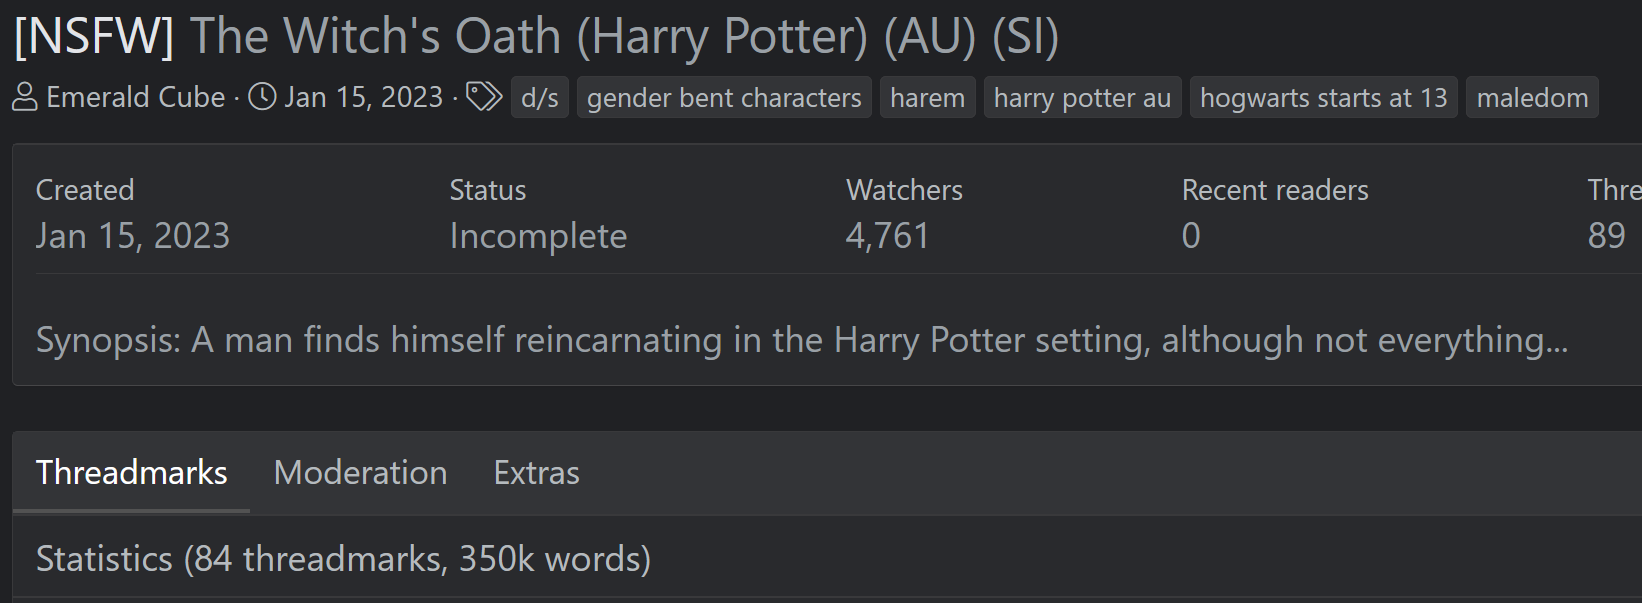Screen dimensions: 1642x603
Task: Click the Recent readers value 0
Action: point(1191,236)
